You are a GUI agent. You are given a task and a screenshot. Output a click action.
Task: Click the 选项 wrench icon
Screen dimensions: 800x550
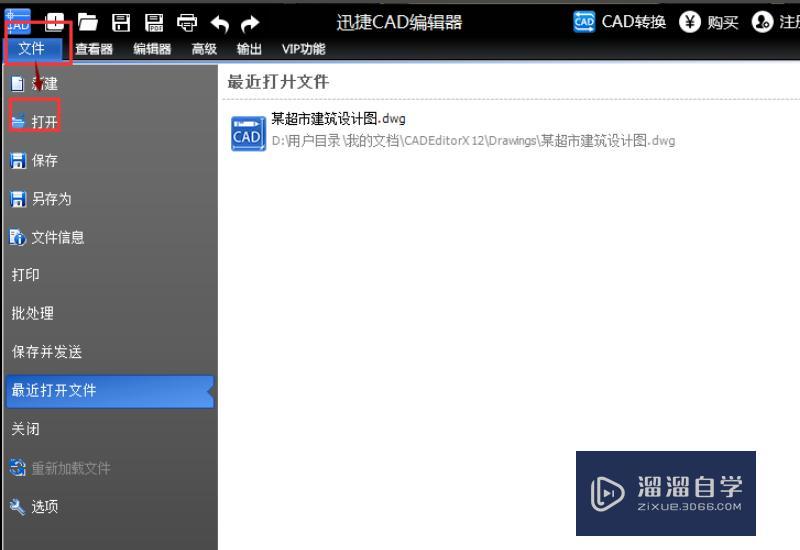coord(17,507)
